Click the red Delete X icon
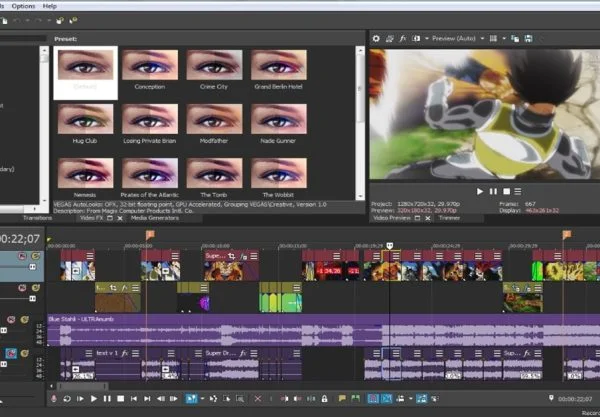This screenshot has height=417, width=600. 258,399
